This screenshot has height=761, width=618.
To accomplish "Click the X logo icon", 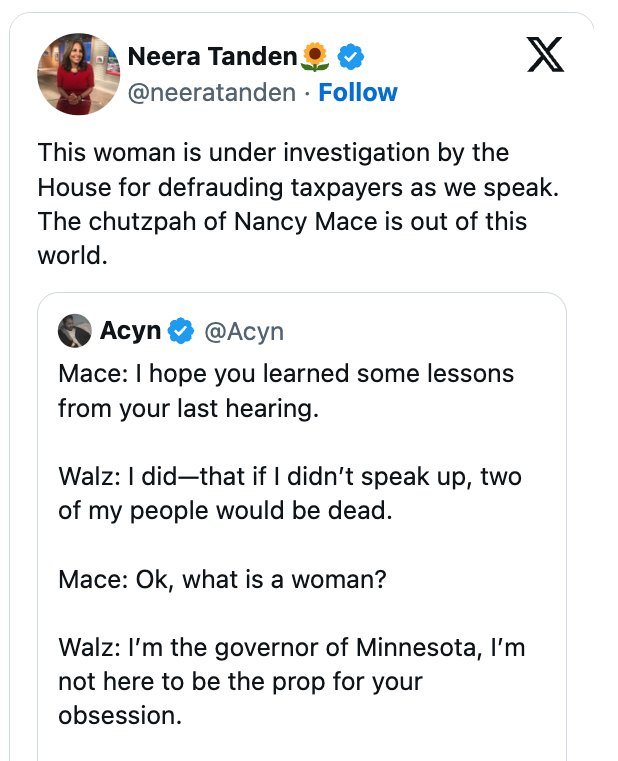I will (x=545, y=57).
